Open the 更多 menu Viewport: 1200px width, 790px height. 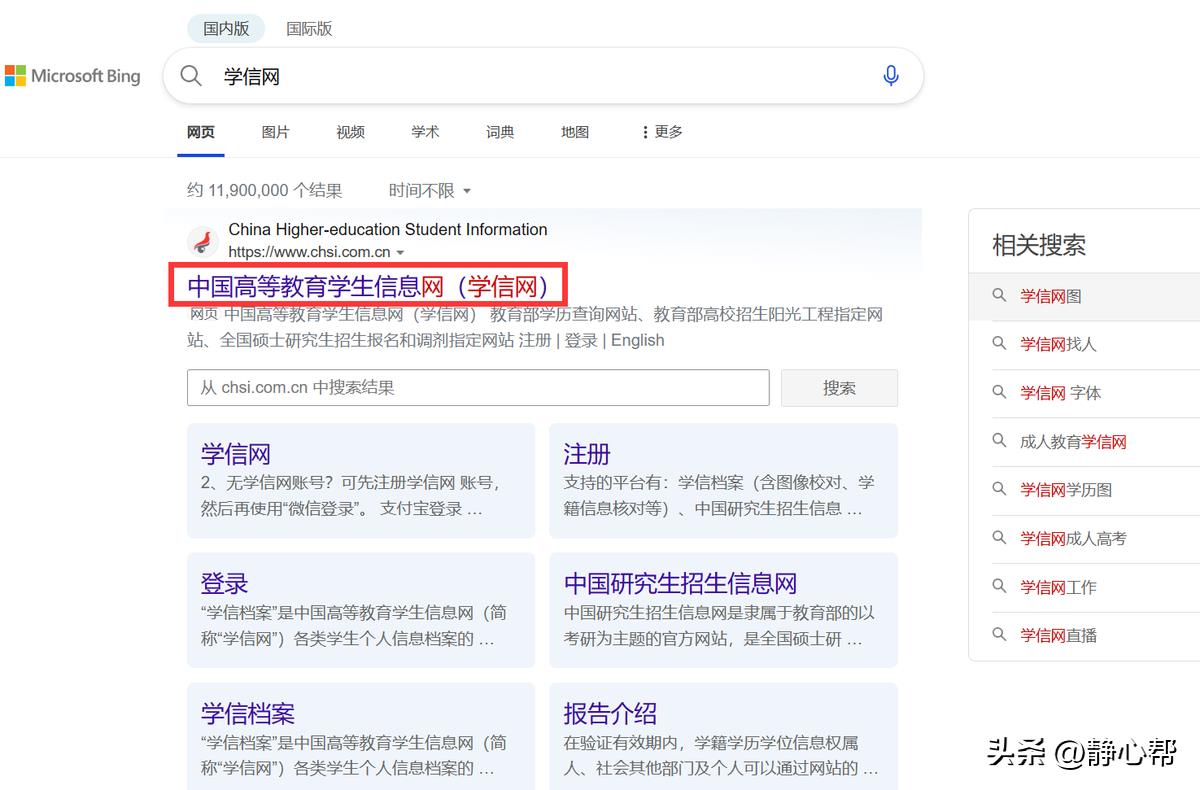pyautogui.click(x=662, y=132)
